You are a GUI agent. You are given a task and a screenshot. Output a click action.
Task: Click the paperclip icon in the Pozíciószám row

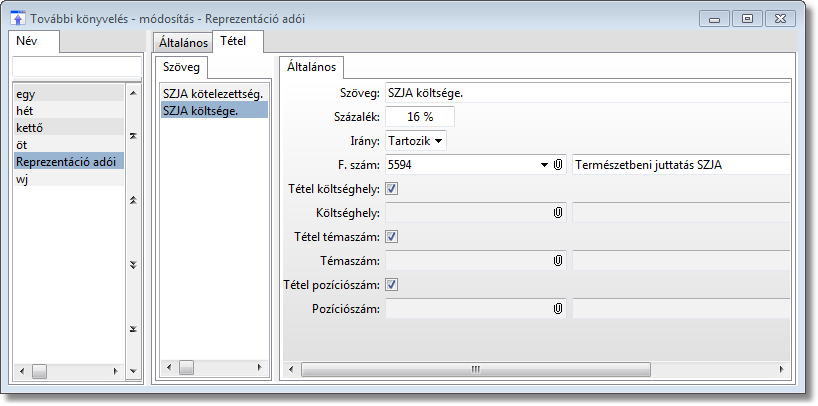click(559, 308)
